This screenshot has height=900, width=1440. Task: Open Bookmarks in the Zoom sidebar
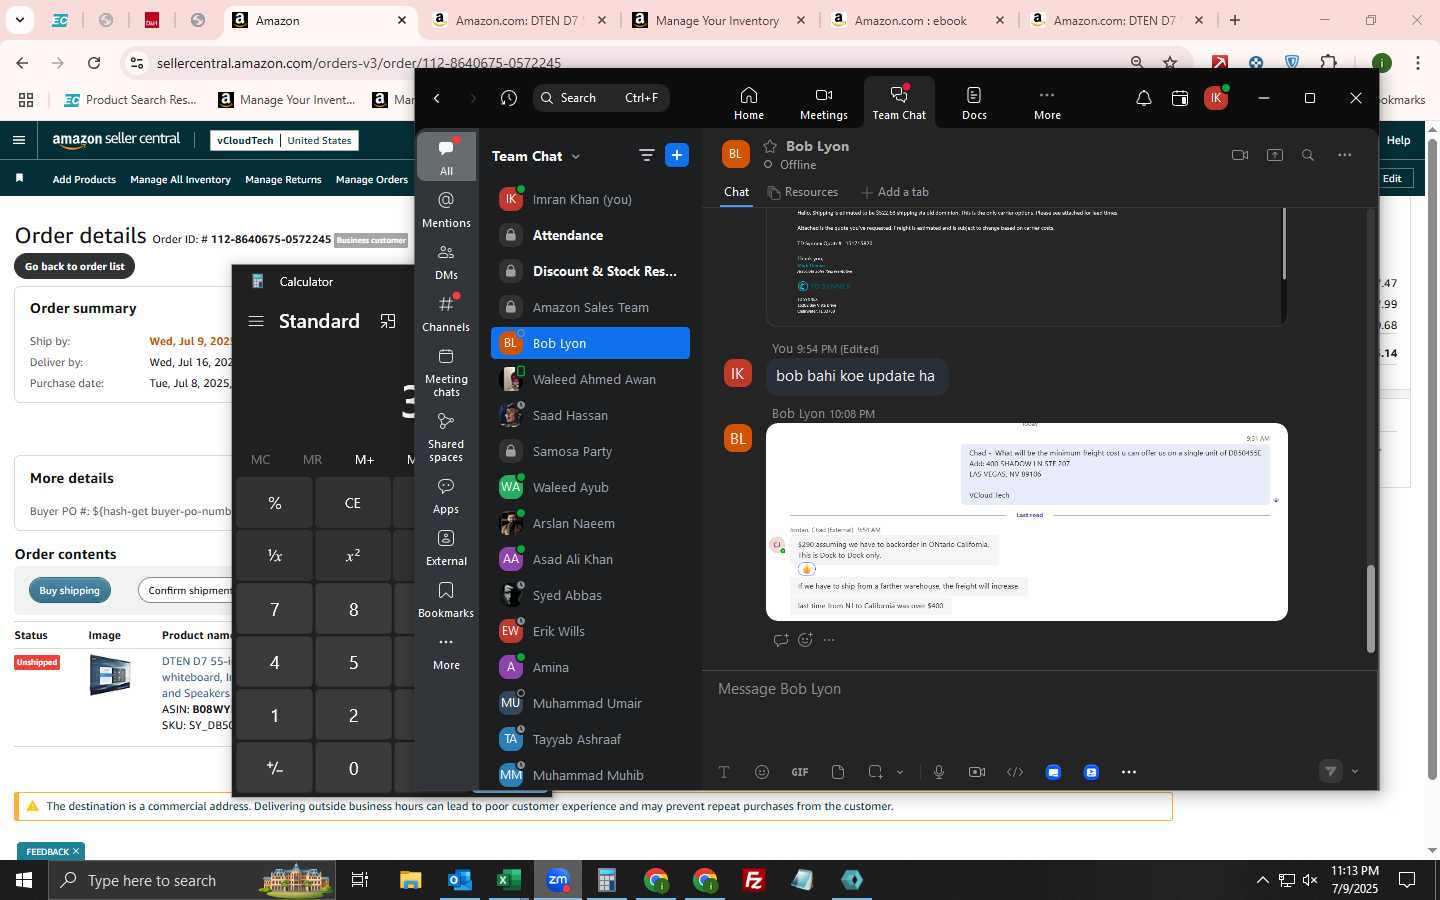tap(446, 600)
